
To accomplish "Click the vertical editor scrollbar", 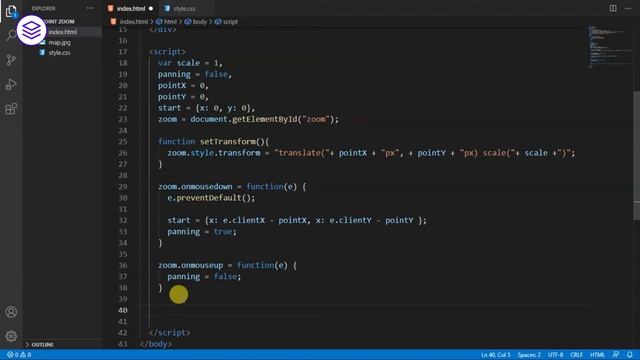I will click(636, 155).
